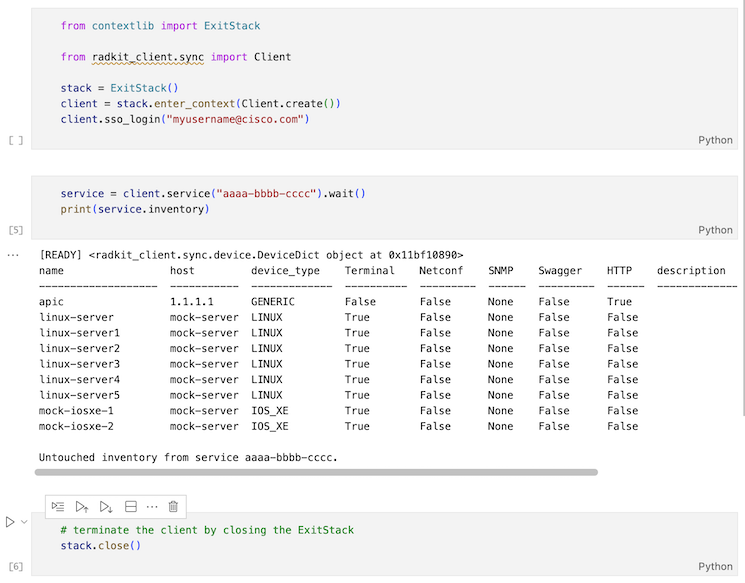Select the "myusername@cisco.com" string
Viewport: 745px width, 583px height.
235,119
